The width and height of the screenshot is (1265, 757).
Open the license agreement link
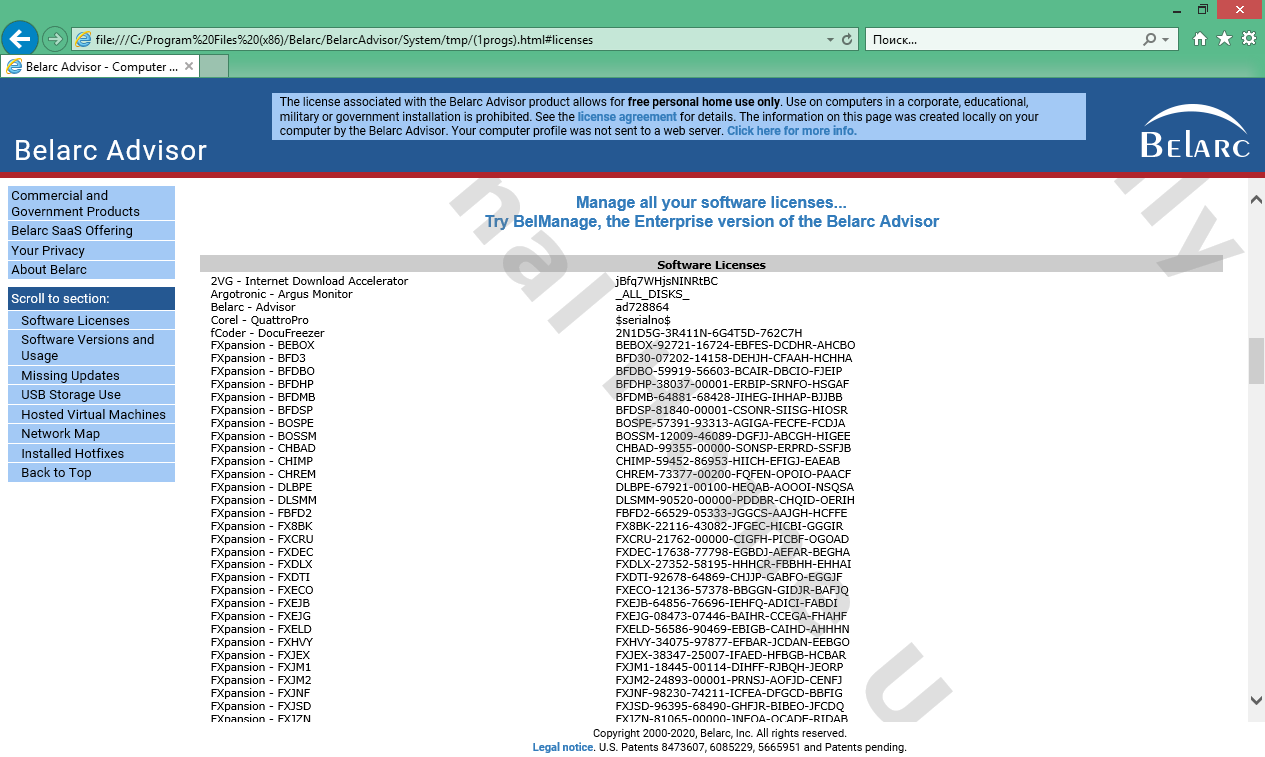coord(627,117)
